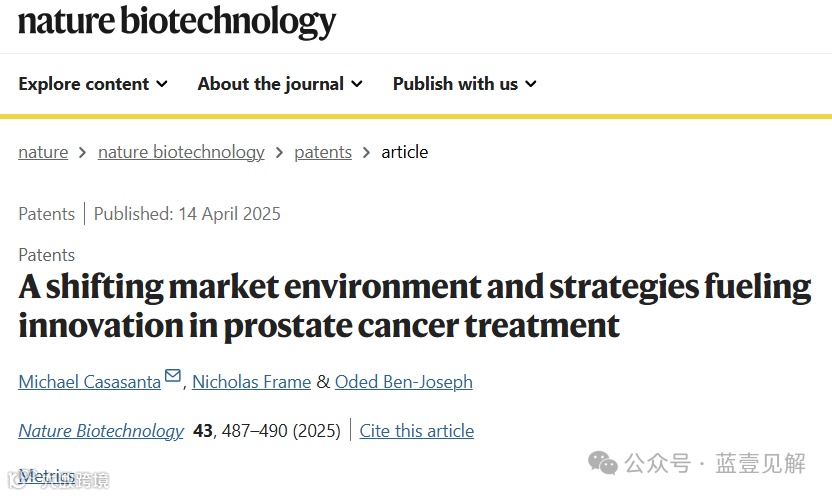832x496 pixels.
Task: Click the chevron next to Publish with us
Action: [x=531, y=84]
